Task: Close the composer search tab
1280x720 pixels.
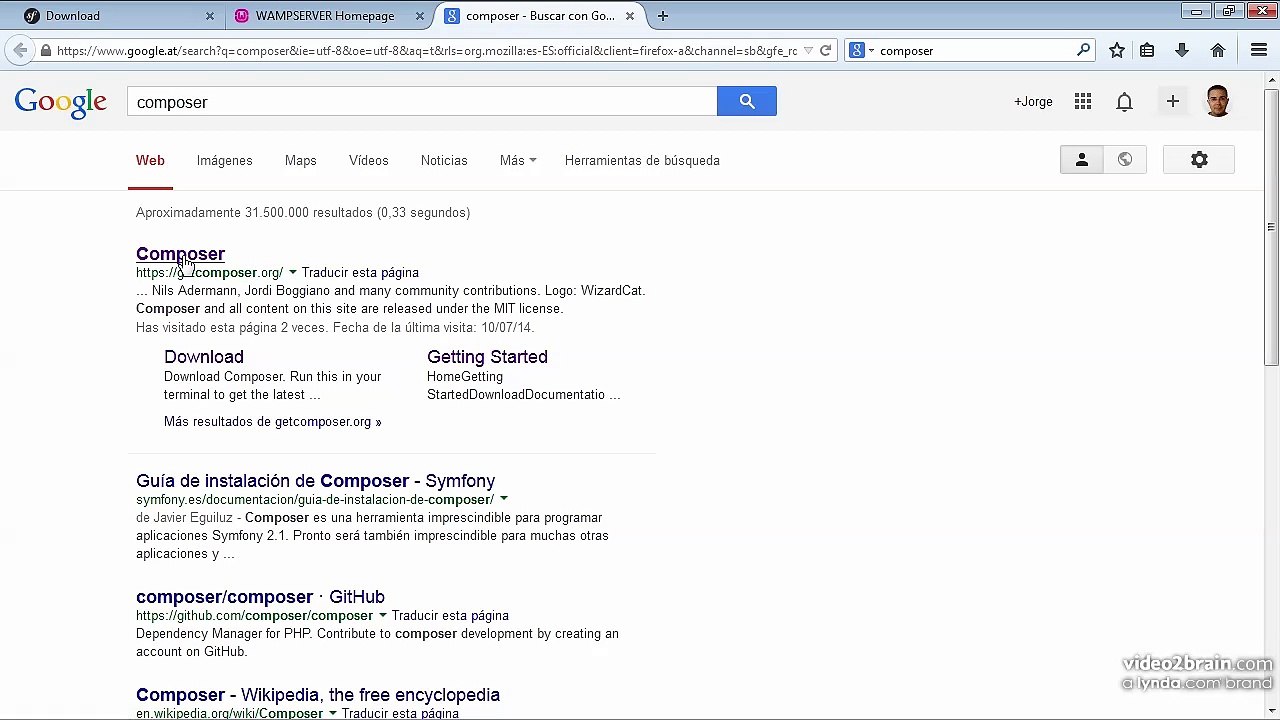Action: pyautogui.click(x=630, y=16)
